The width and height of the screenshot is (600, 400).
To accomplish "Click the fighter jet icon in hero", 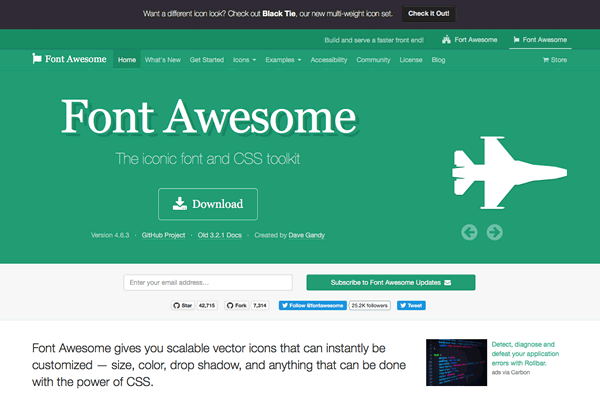I will pos(509,173).
